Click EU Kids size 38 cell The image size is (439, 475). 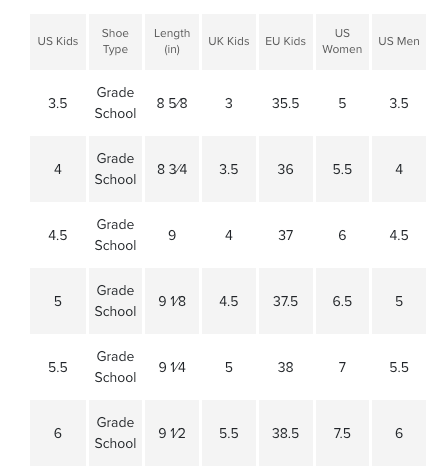click(286, 367)
